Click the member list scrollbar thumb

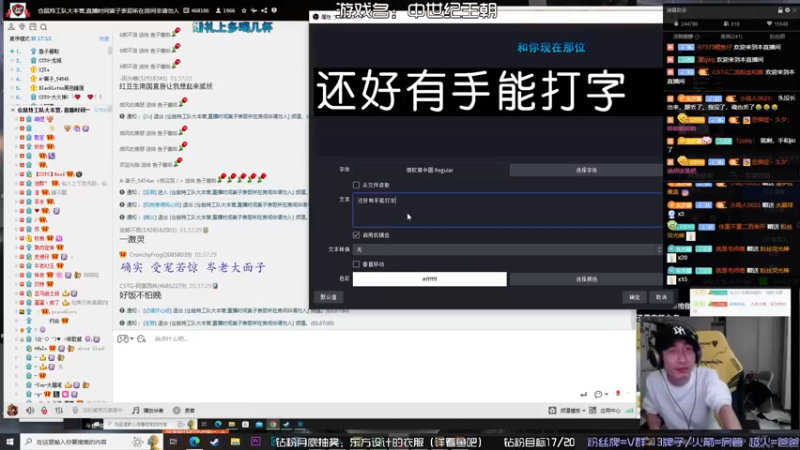pos(110,51)
